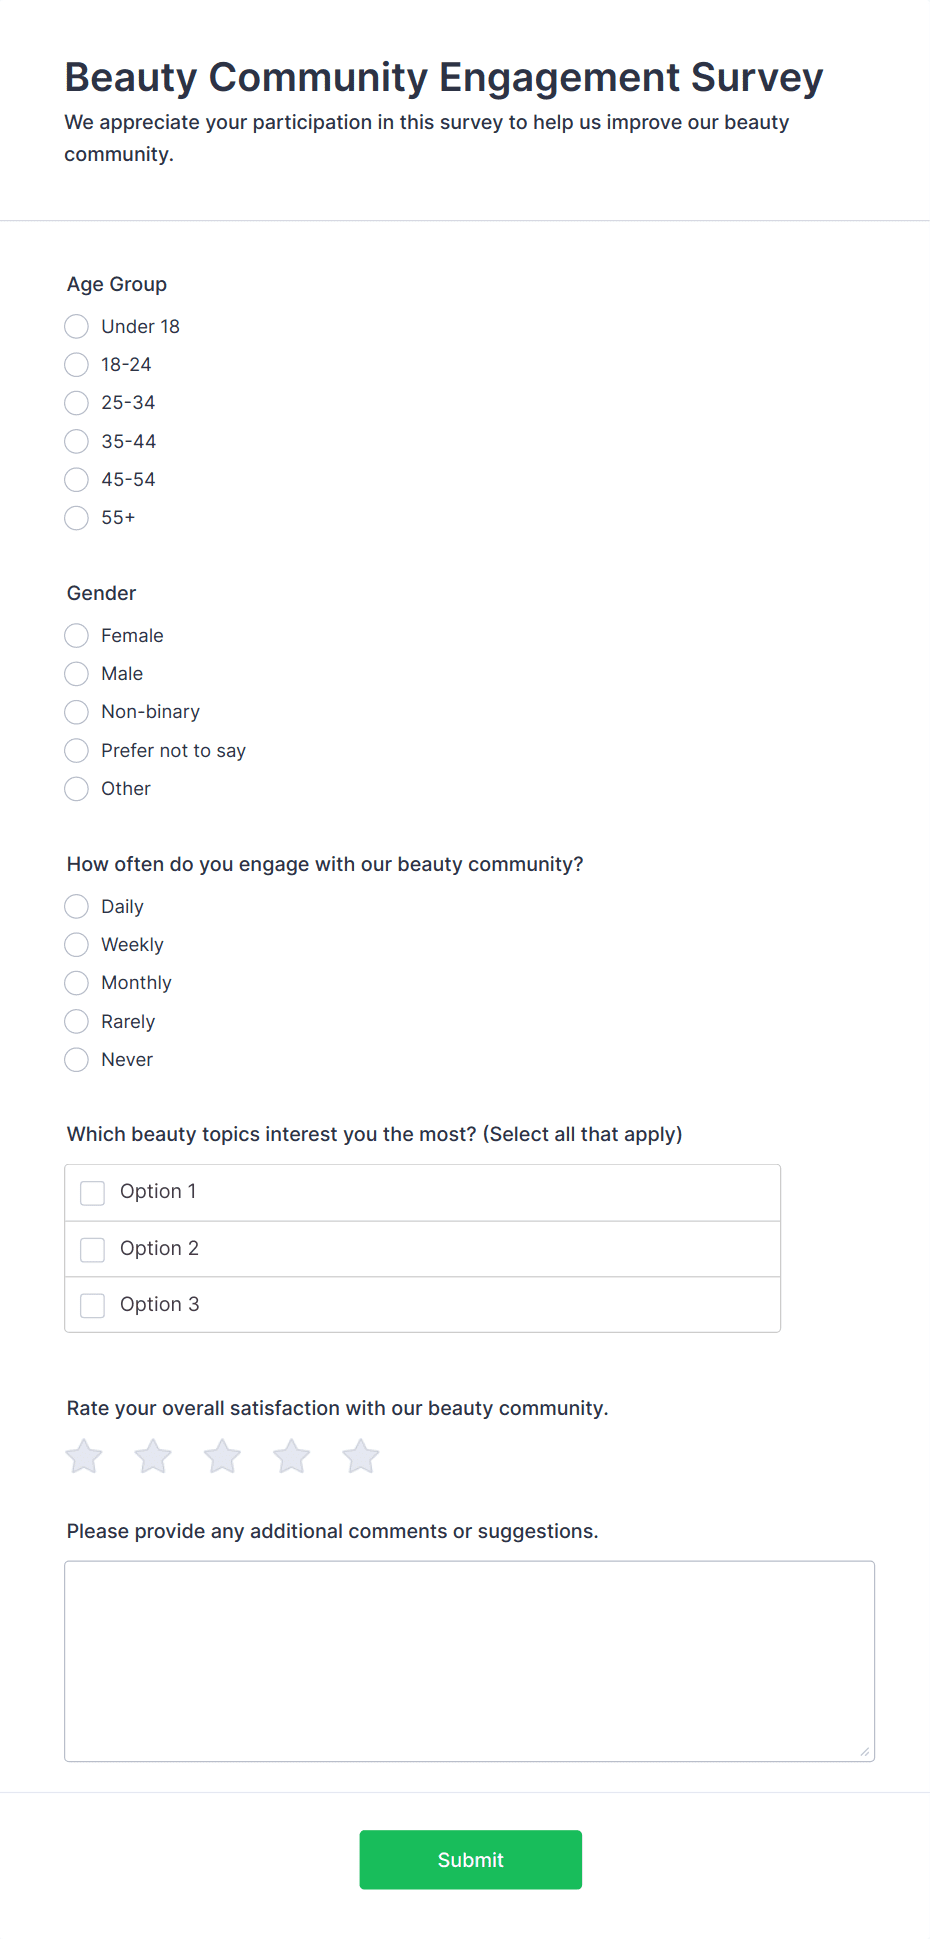Viewport: 930px width, 1939px height.
Task: Choose Under 18 age option
Action: (x=77, y=327)
